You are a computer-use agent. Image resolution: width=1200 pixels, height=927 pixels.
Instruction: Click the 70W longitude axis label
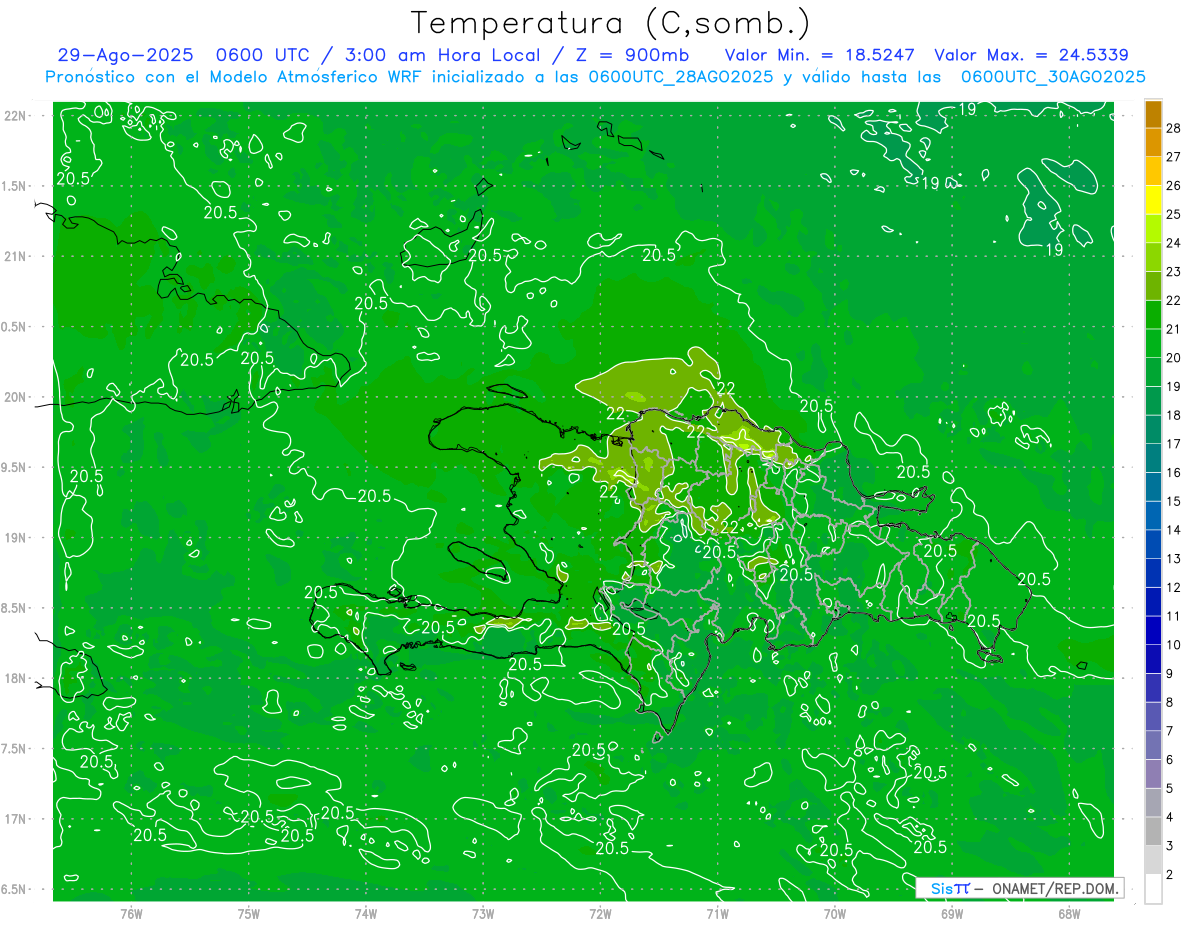(x=835, y=914)
